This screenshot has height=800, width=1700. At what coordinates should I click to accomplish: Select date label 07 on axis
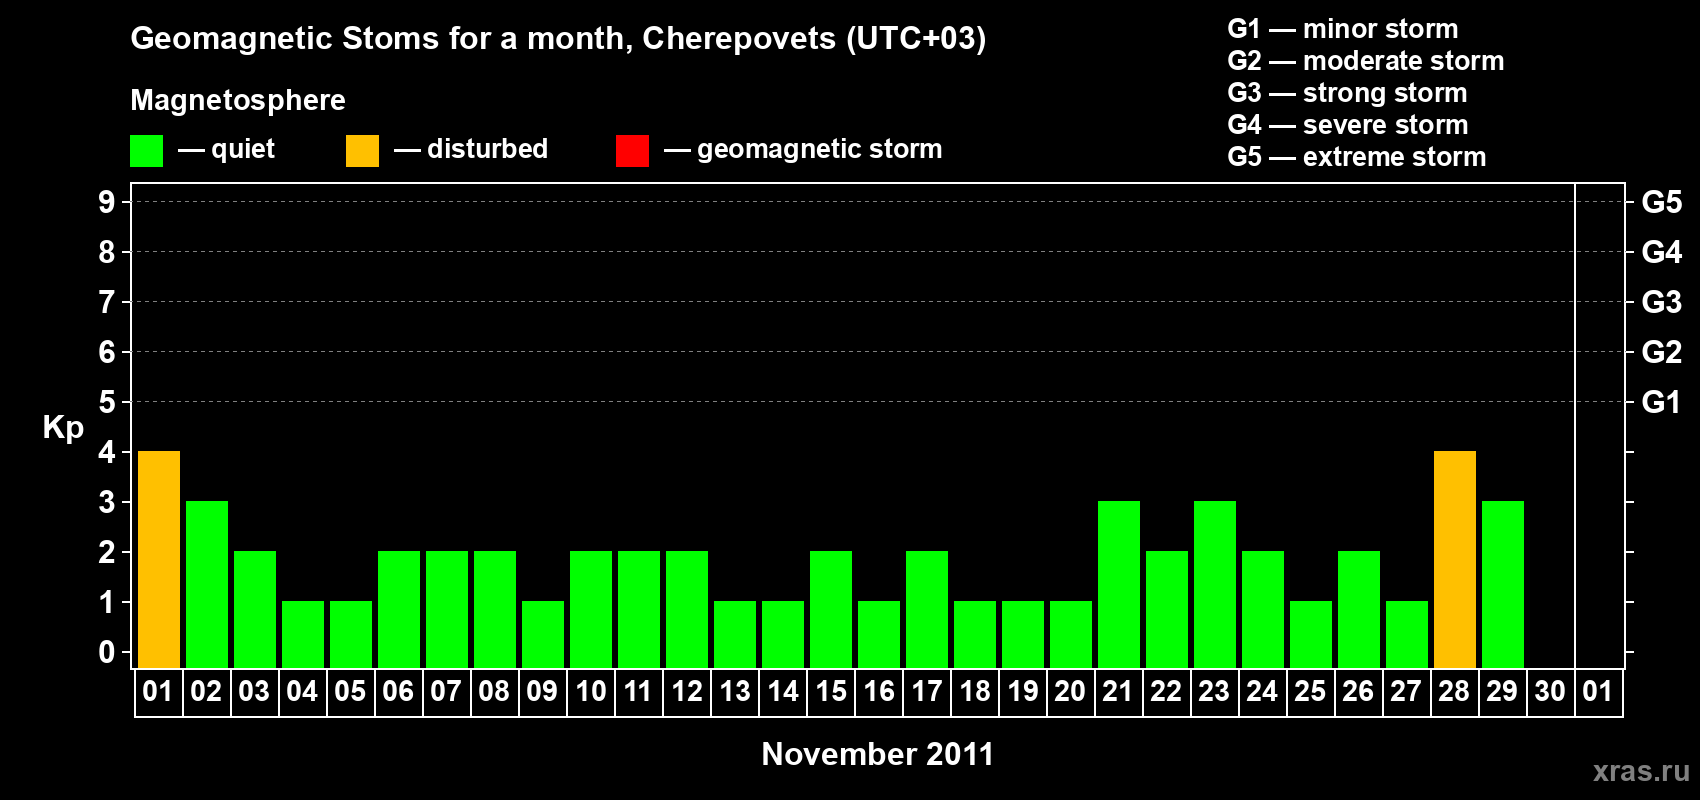(x=446, y=692)
